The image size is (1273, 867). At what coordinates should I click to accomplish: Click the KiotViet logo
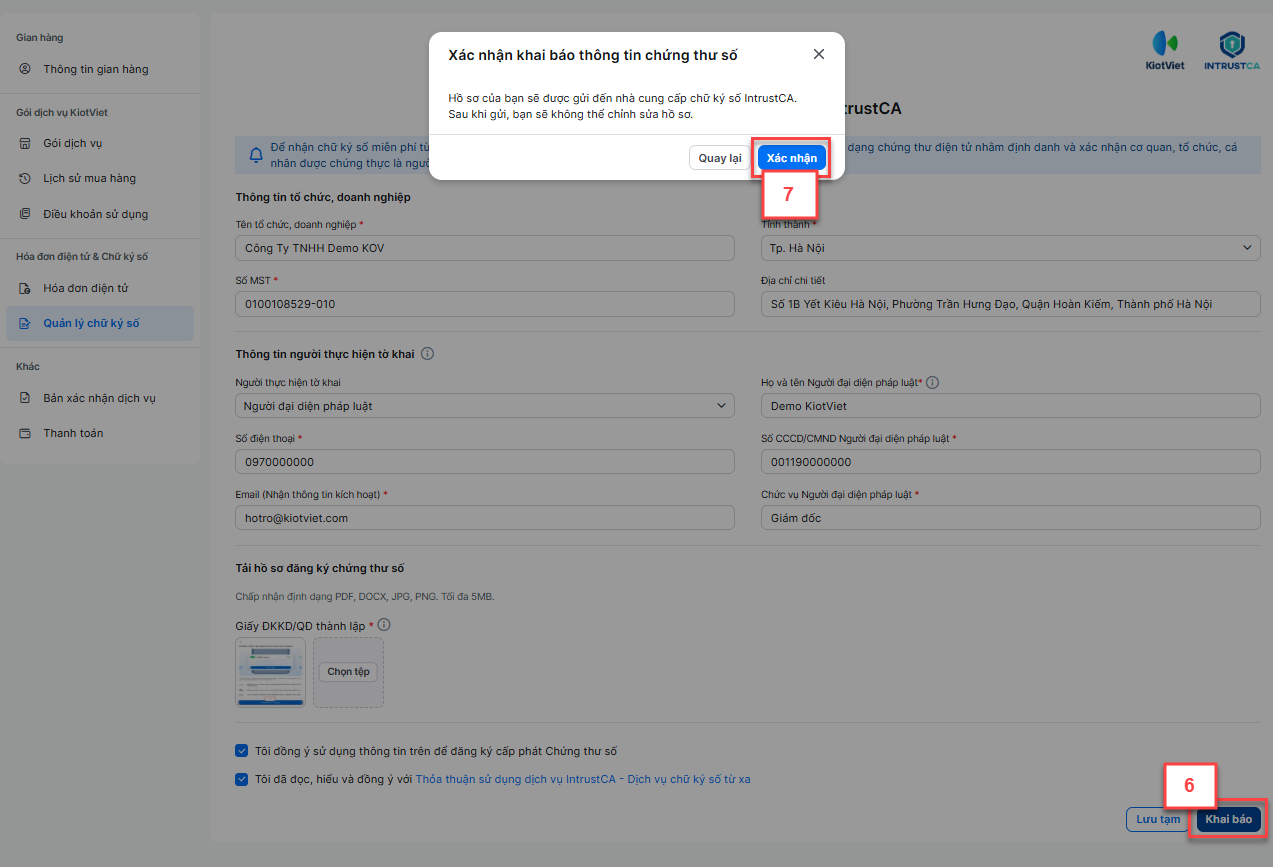(x=1165, y=51)
